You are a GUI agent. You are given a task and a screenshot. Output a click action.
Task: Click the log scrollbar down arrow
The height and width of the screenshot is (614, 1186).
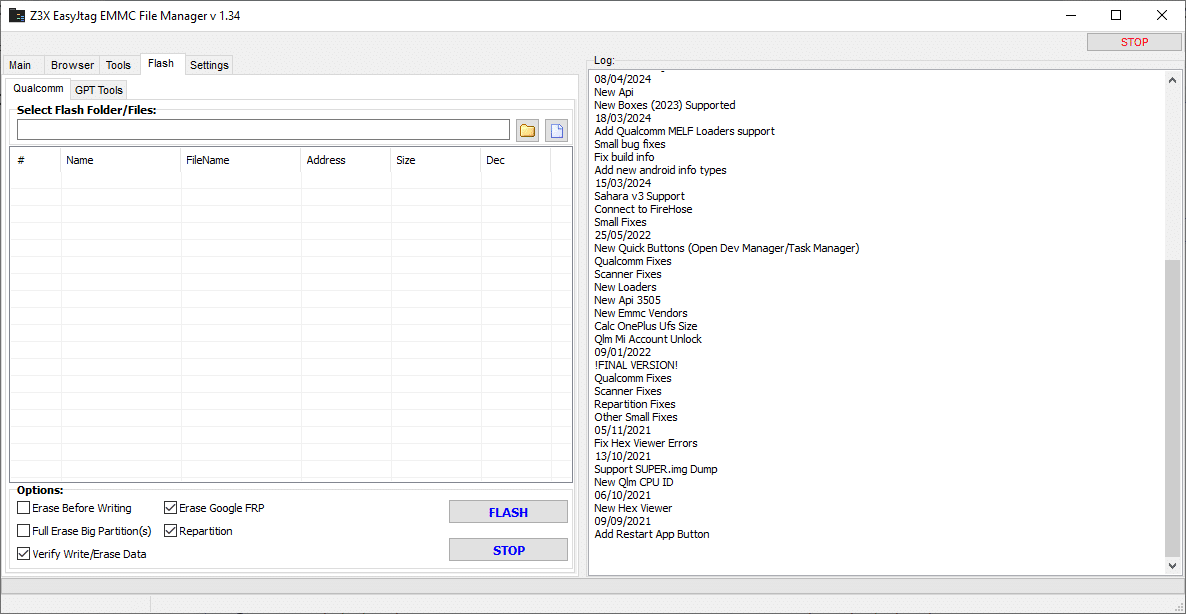[x=1173, y=566]
